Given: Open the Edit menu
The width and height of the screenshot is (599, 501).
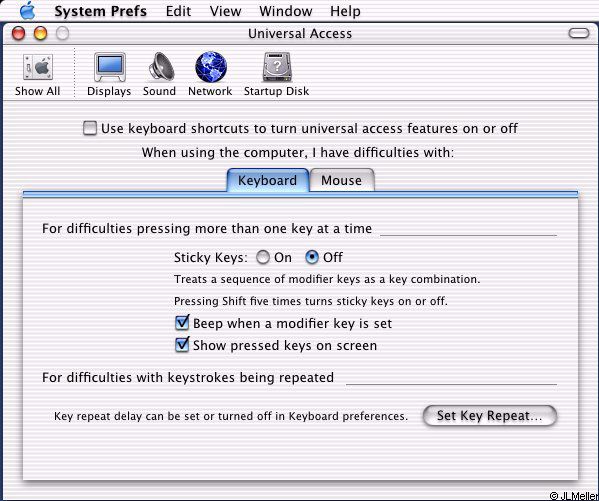Looking at the screenshot, I should coord(178,11).
